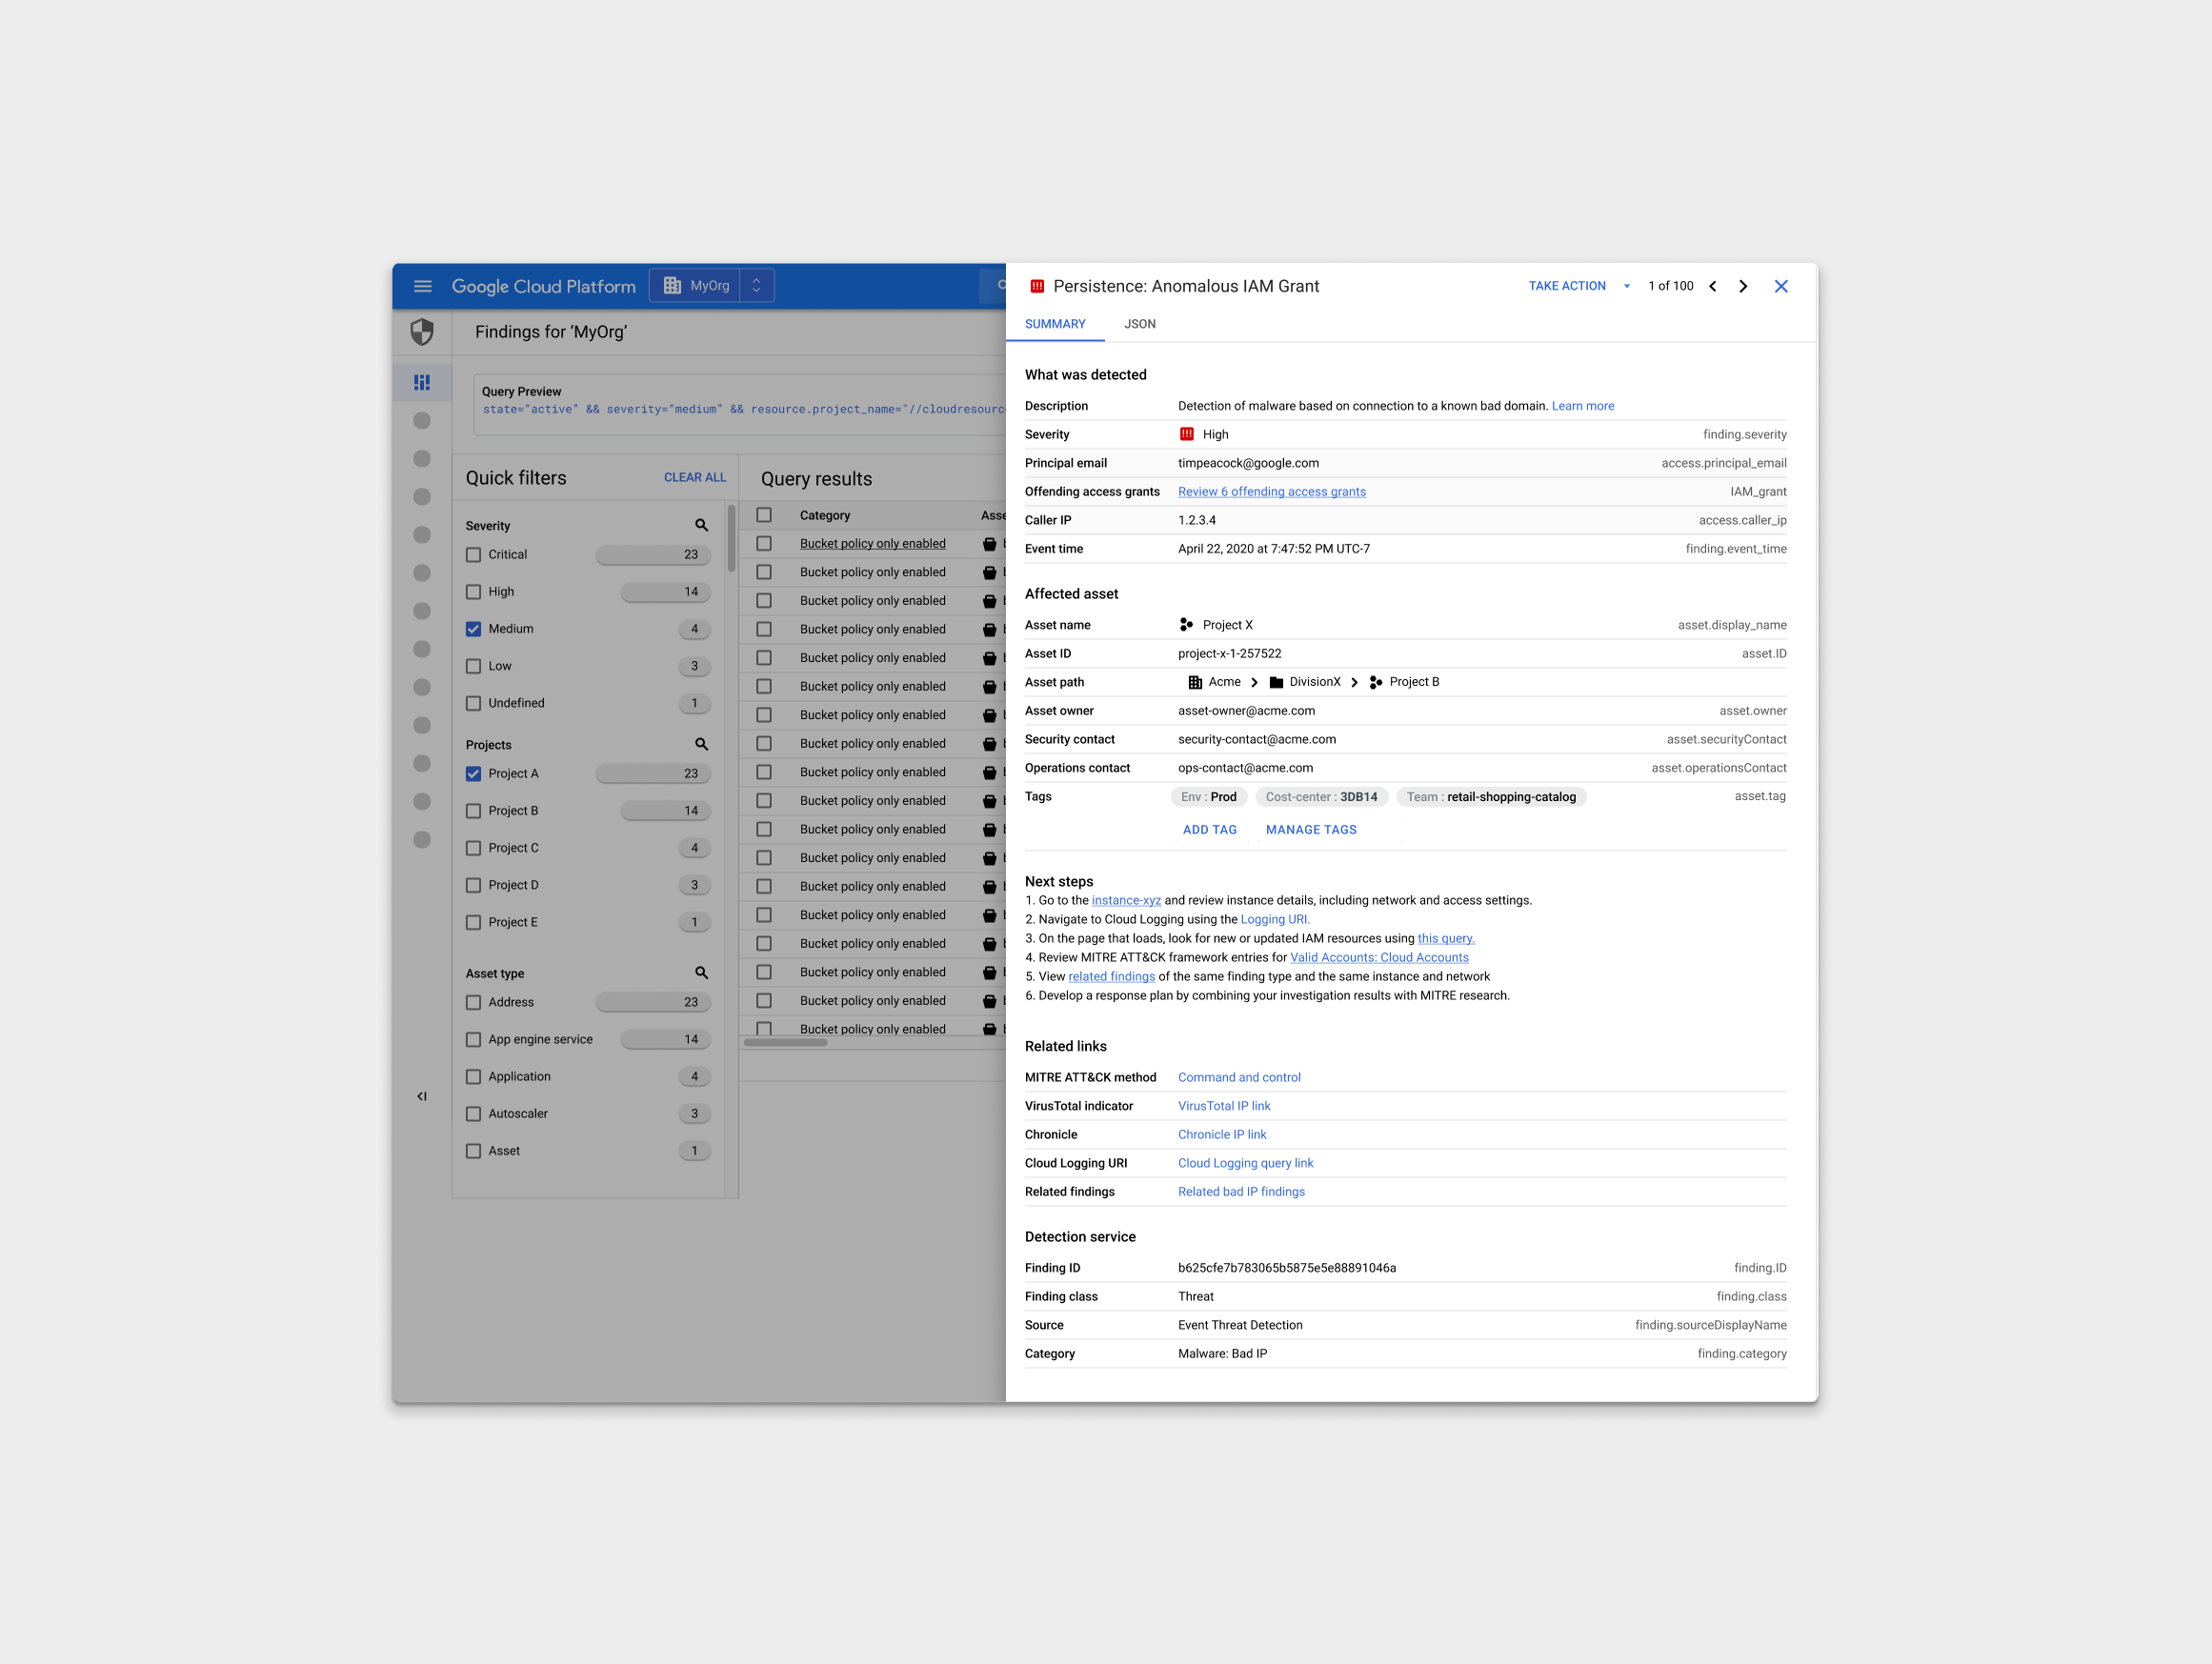Toggle the Critical severity checkbox
The width and height of the screenshot is (2212, 1664).
(x=474, y=555)
